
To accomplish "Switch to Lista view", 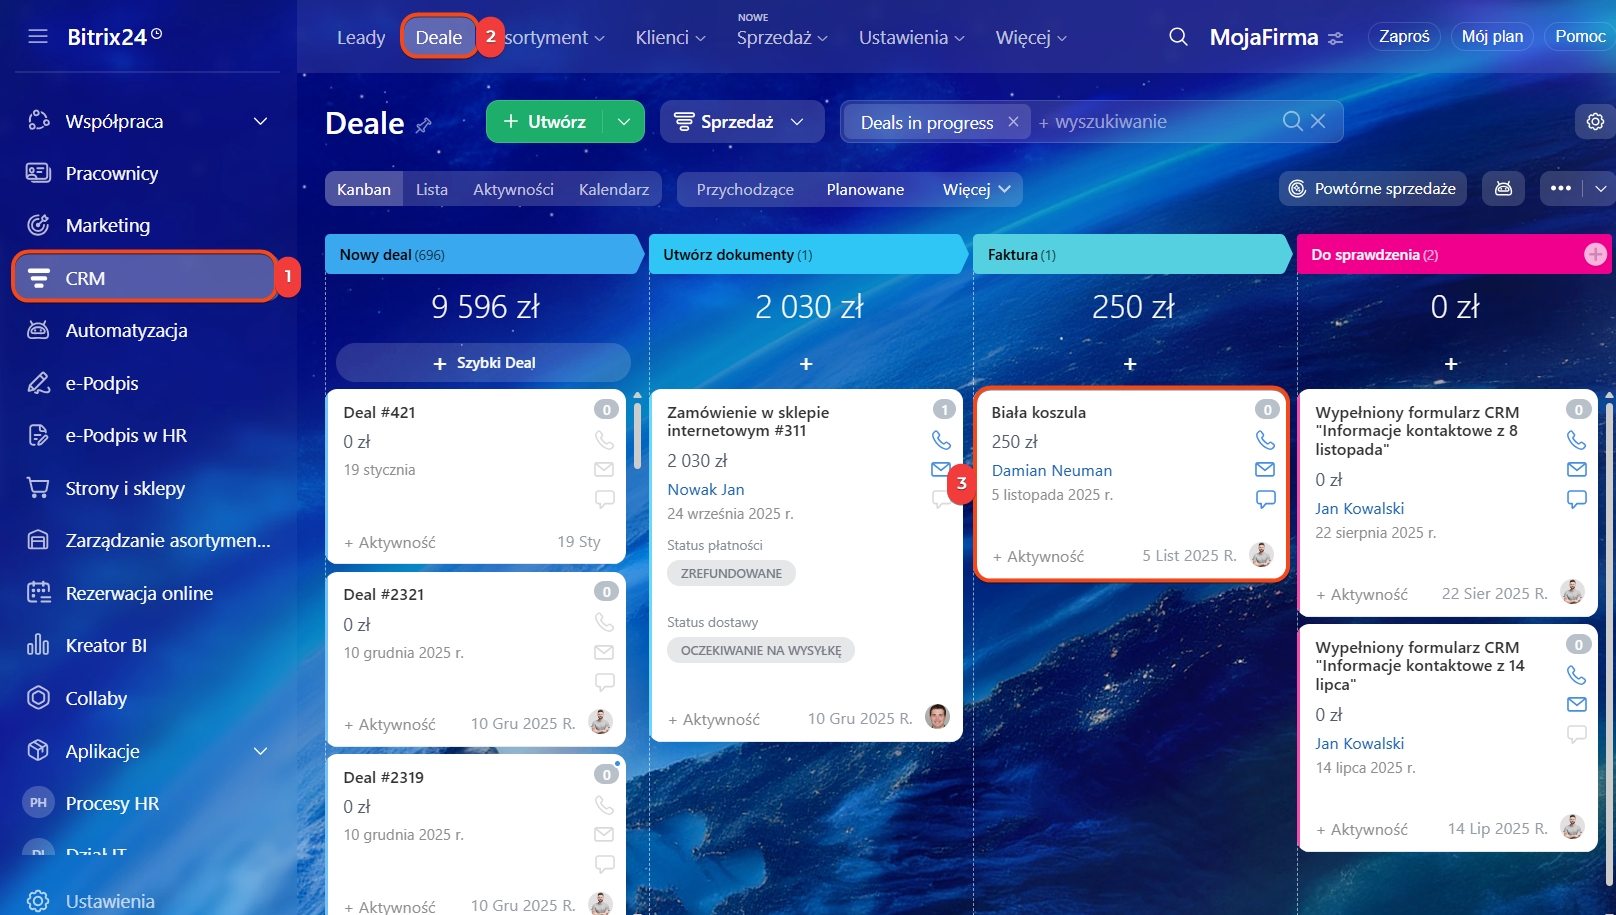I will coord(432,189).
